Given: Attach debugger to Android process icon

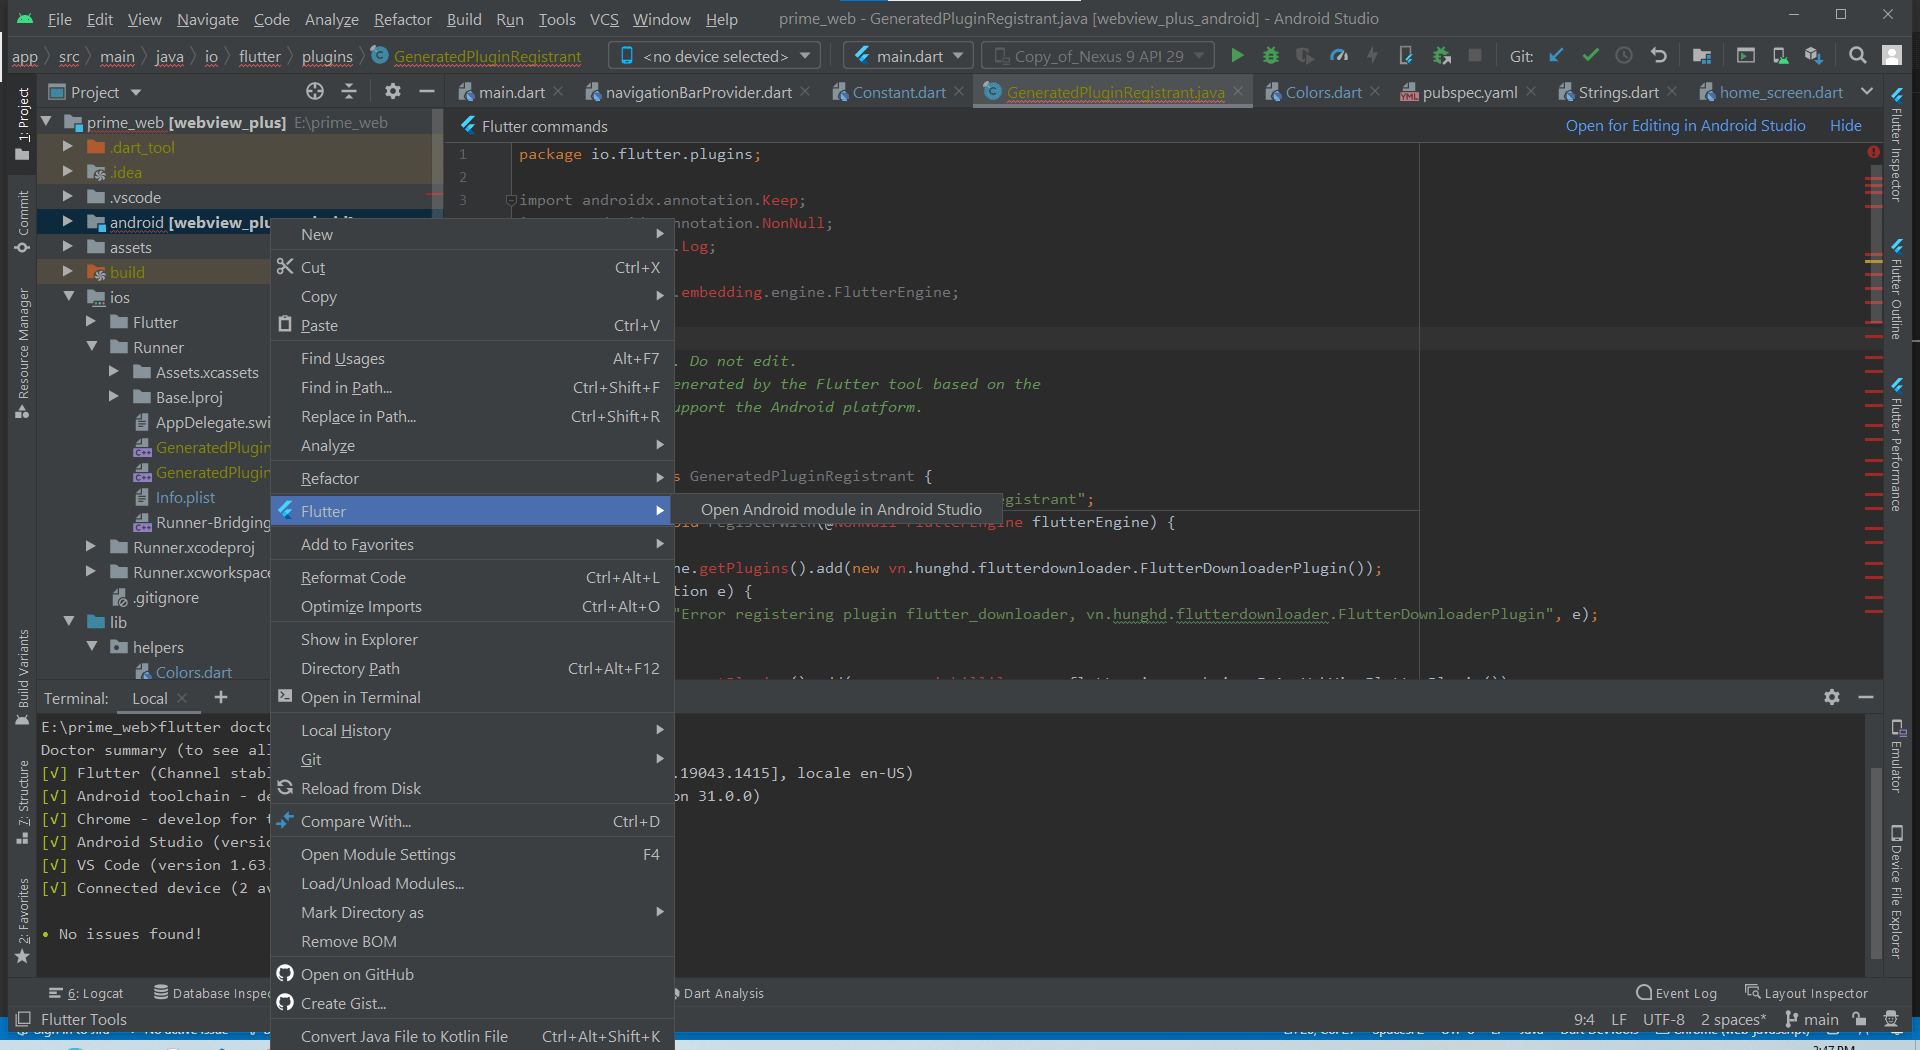Looking at the screenshot, I should pos(1441,56).
